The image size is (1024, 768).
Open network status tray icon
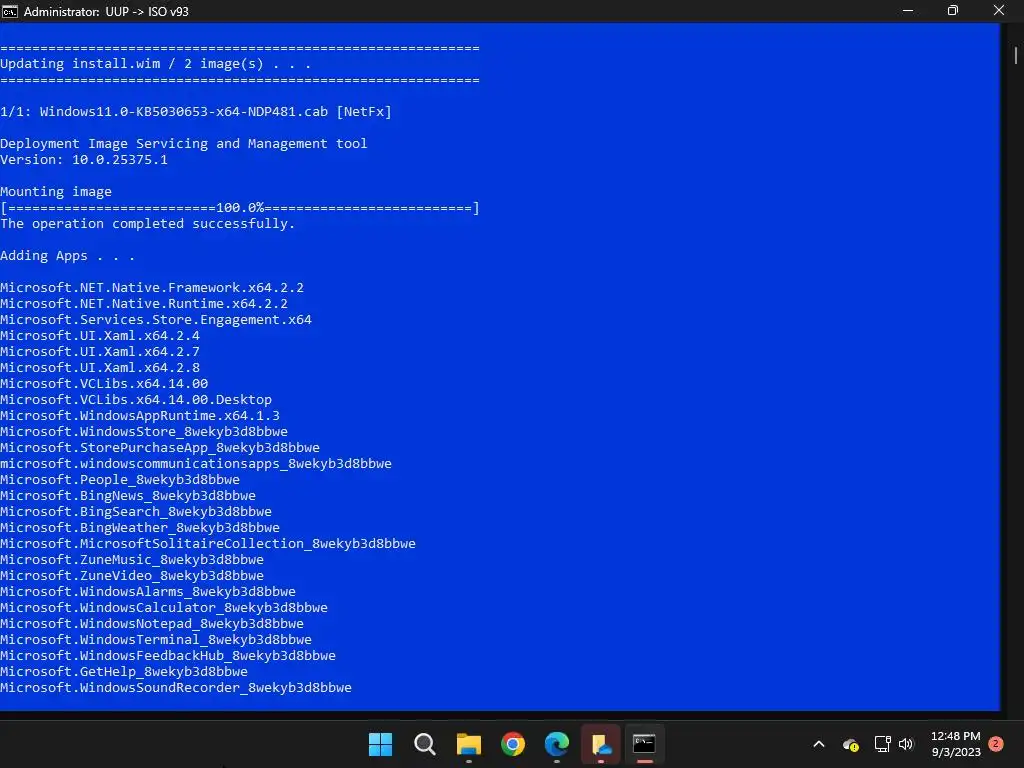click(x=882, y=744)
